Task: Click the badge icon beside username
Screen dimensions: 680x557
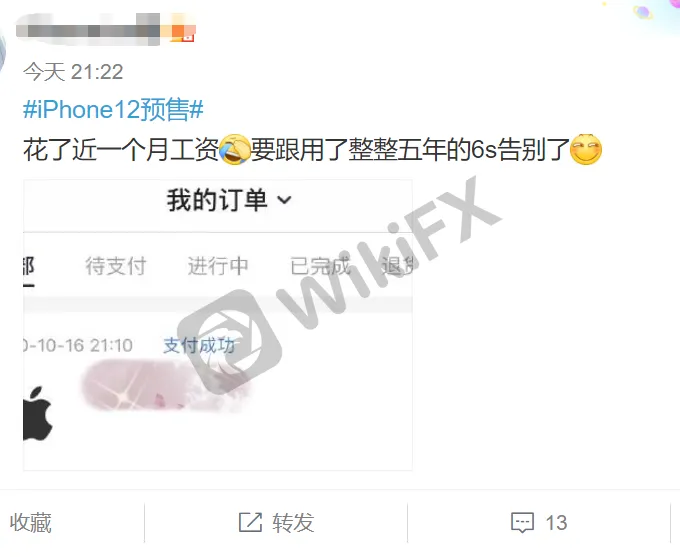Action: [182, 32]
